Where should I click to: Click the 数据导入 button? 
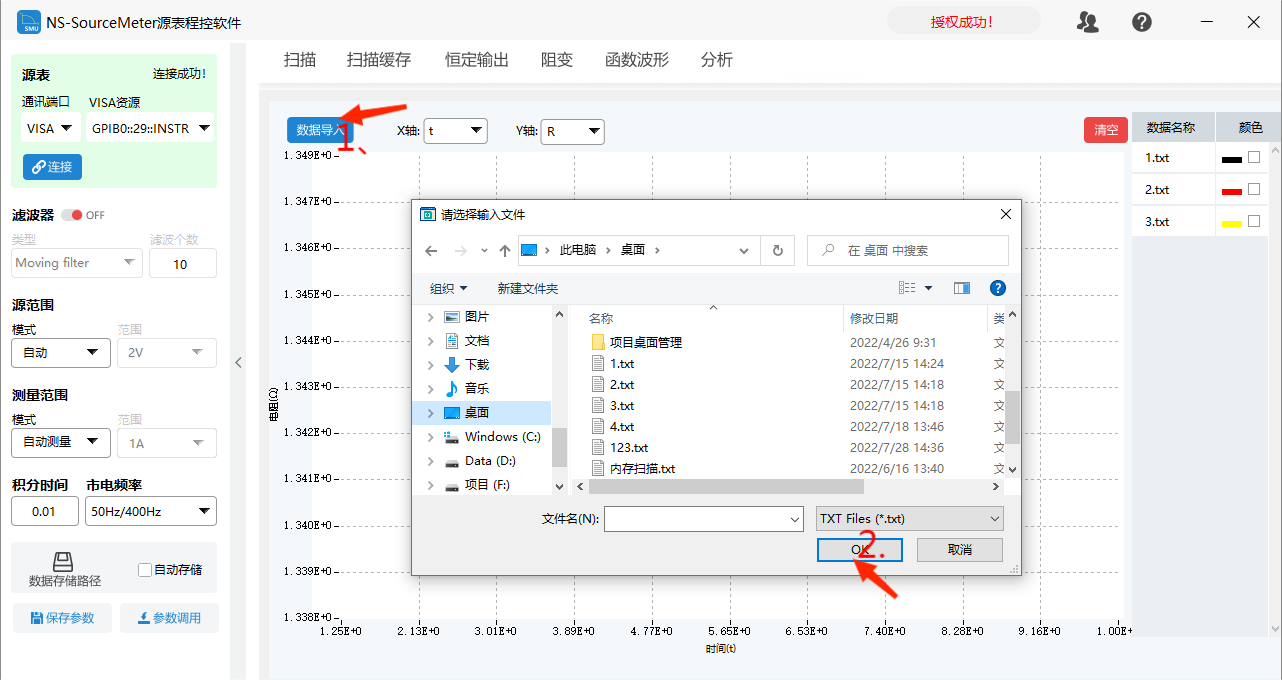(320, 130)
